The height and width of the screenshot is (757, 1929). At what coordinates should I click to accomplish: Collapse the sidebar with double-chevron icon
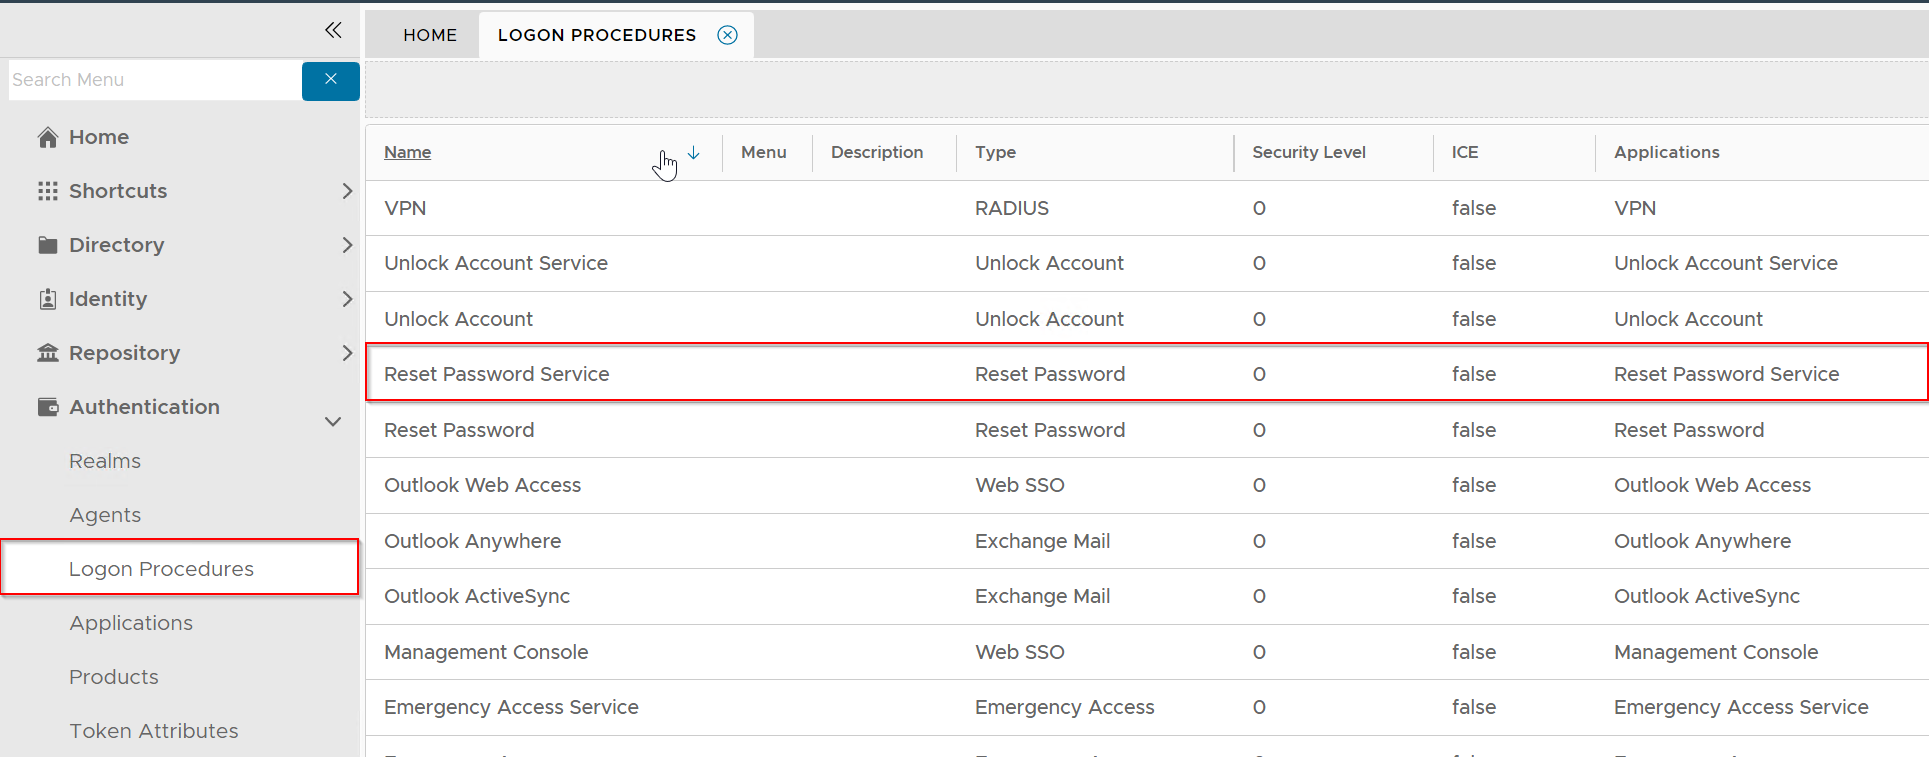(x=333, y=30)
